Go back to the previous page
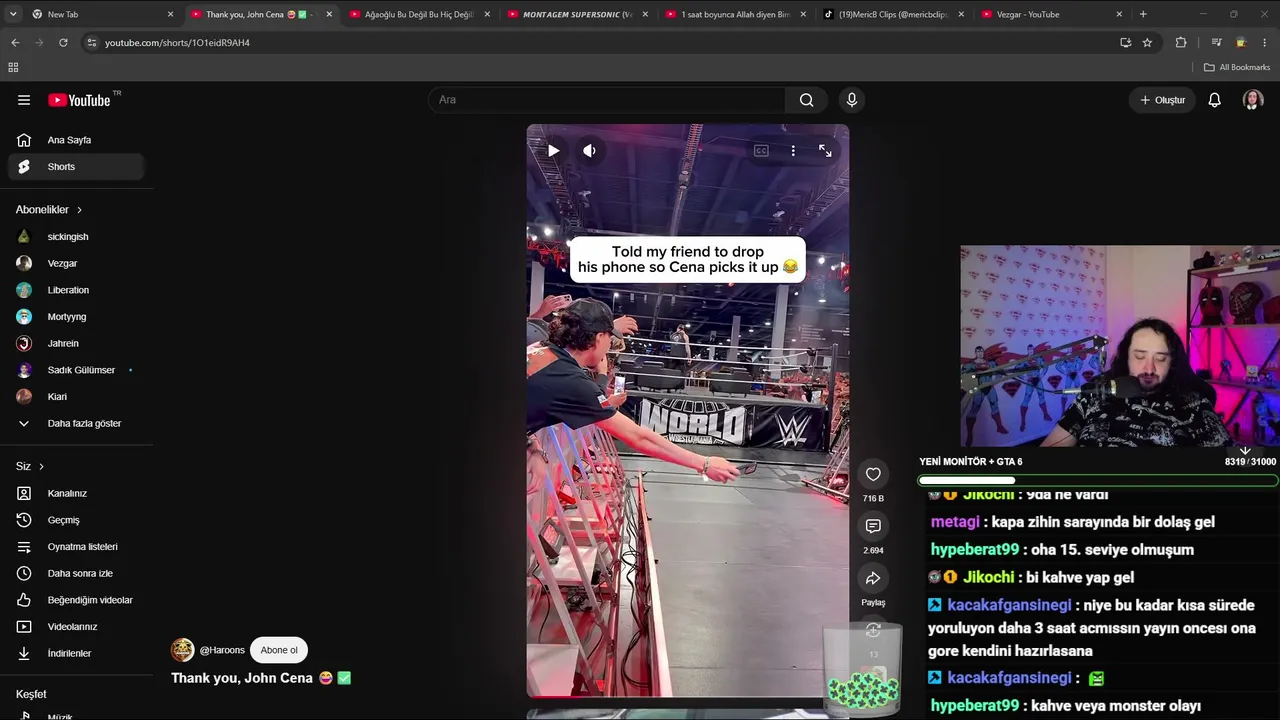Image resolution: width=1280 pixels, height=720 pixels. click(x=15, y=43)
